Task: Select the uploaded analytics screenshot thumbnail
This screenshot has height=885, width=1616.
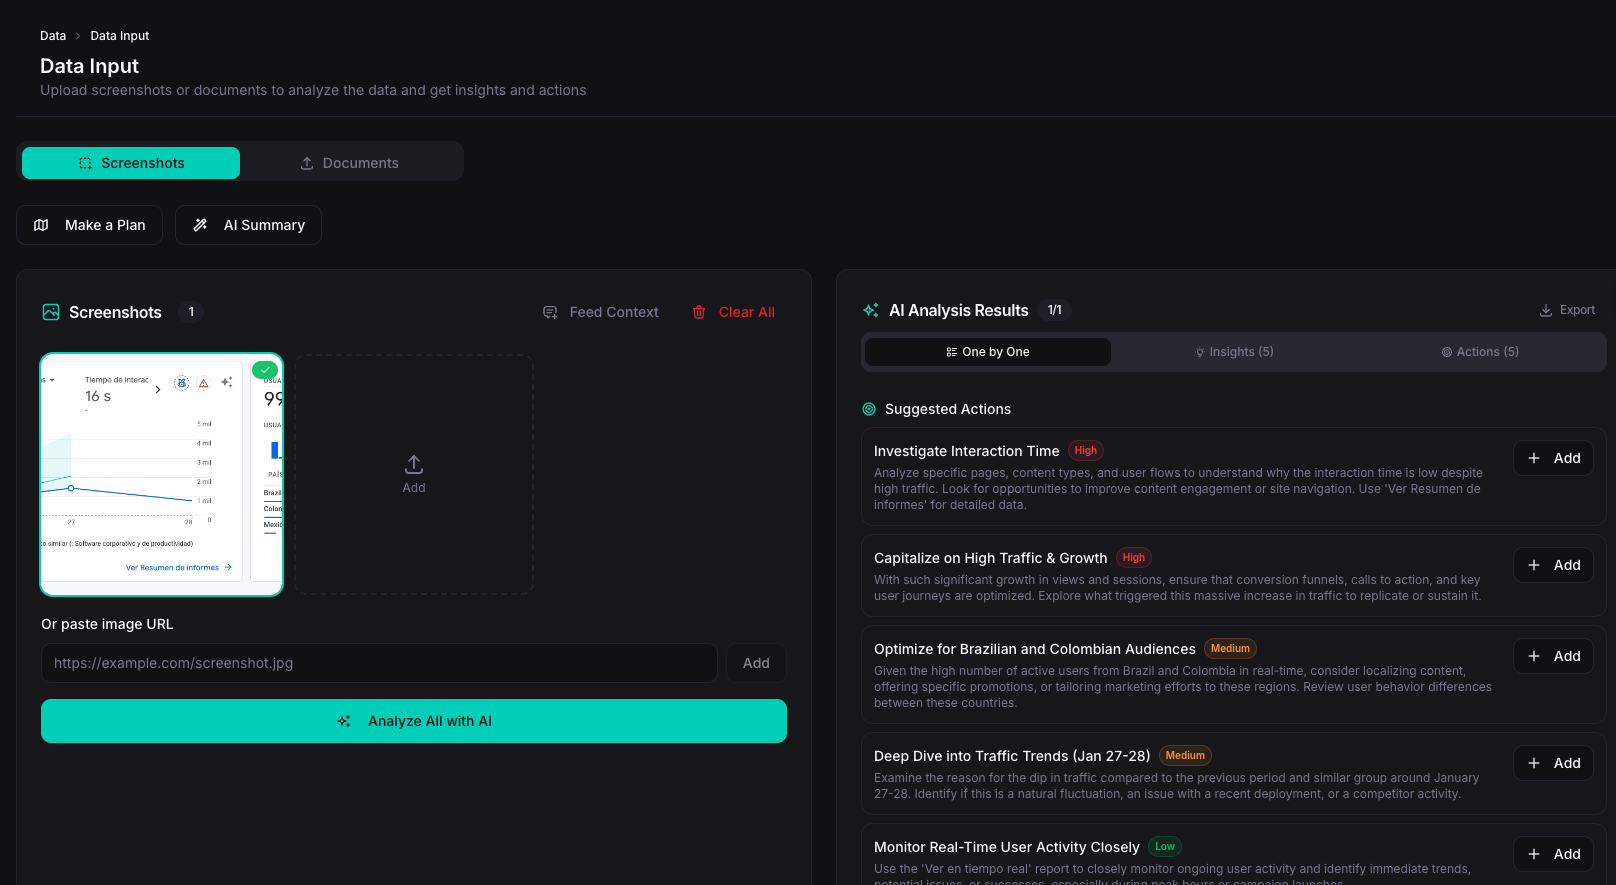Action: (161, 474)
